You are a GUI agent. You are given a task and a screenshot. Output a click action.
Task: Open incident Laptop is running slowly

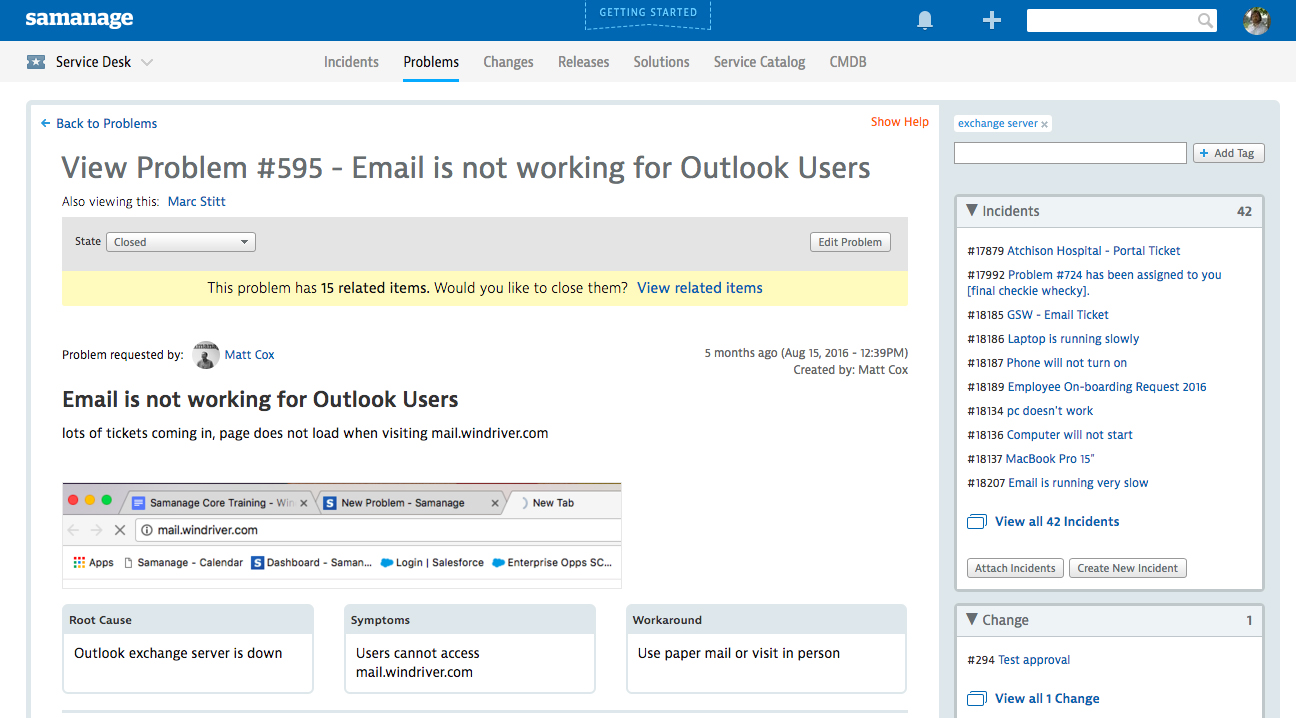pos(1073,339)
